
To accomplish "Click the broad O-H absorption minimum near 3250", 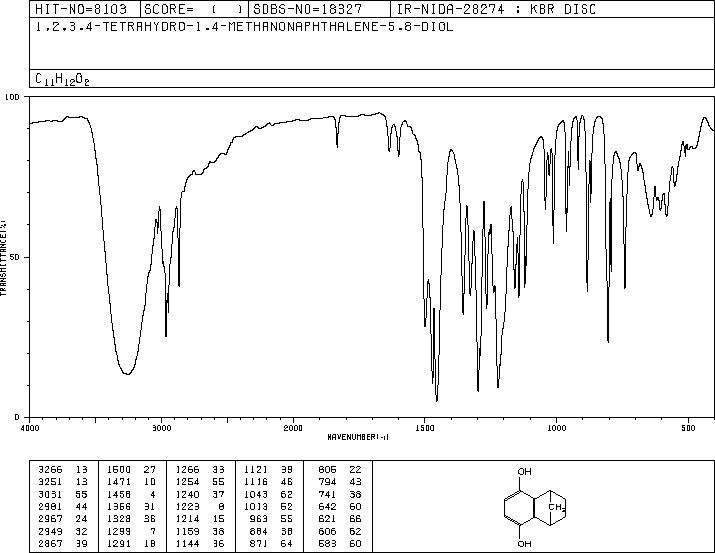I will point(128,374).
